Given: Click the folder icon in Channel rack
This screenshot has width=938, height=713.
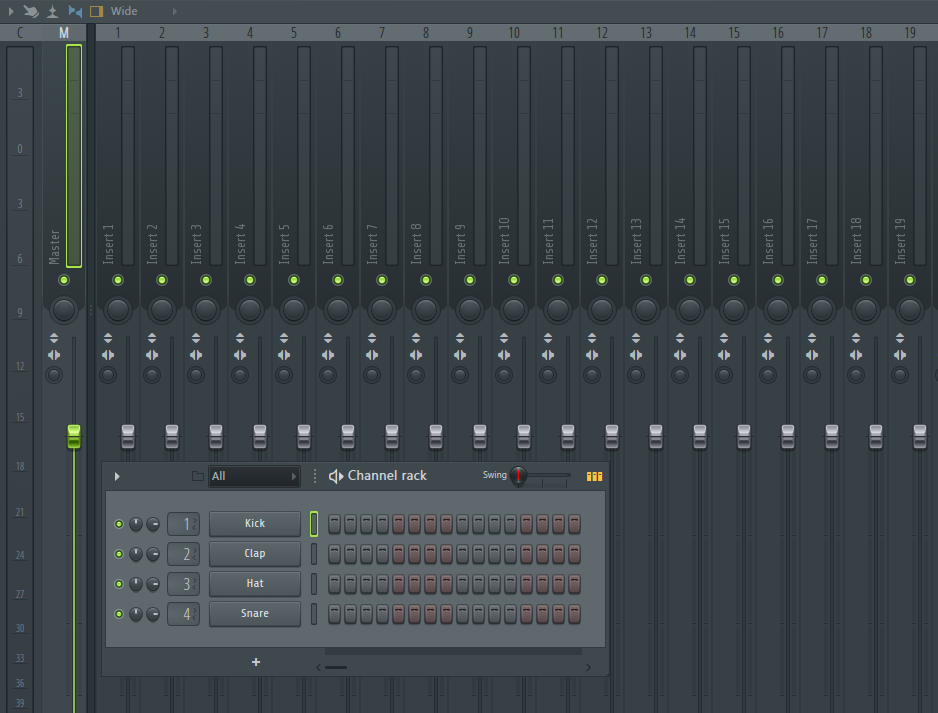Looking at the screenshot, I should click(197, 476).
